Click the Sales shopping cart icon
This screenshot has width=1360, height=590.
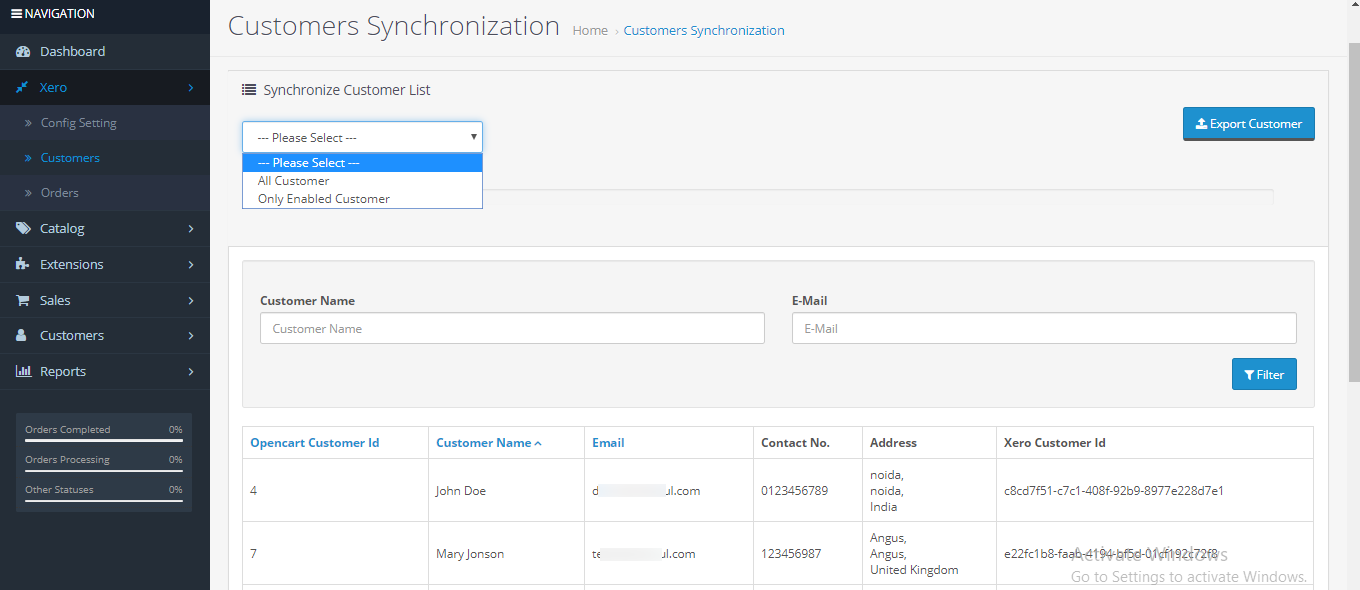pos(22,300)
